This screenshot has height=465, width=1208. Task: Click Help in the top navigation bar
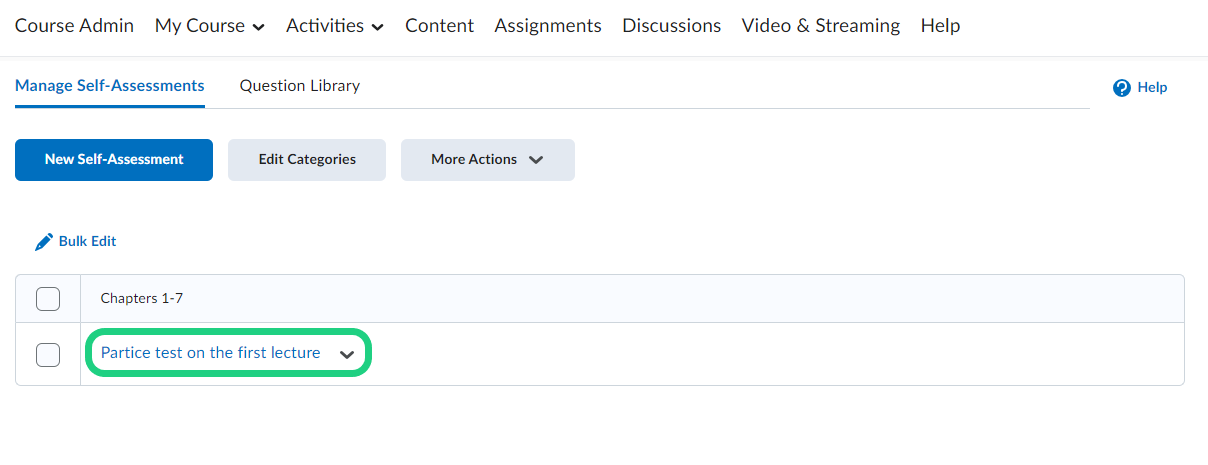[x=940, y=26]
